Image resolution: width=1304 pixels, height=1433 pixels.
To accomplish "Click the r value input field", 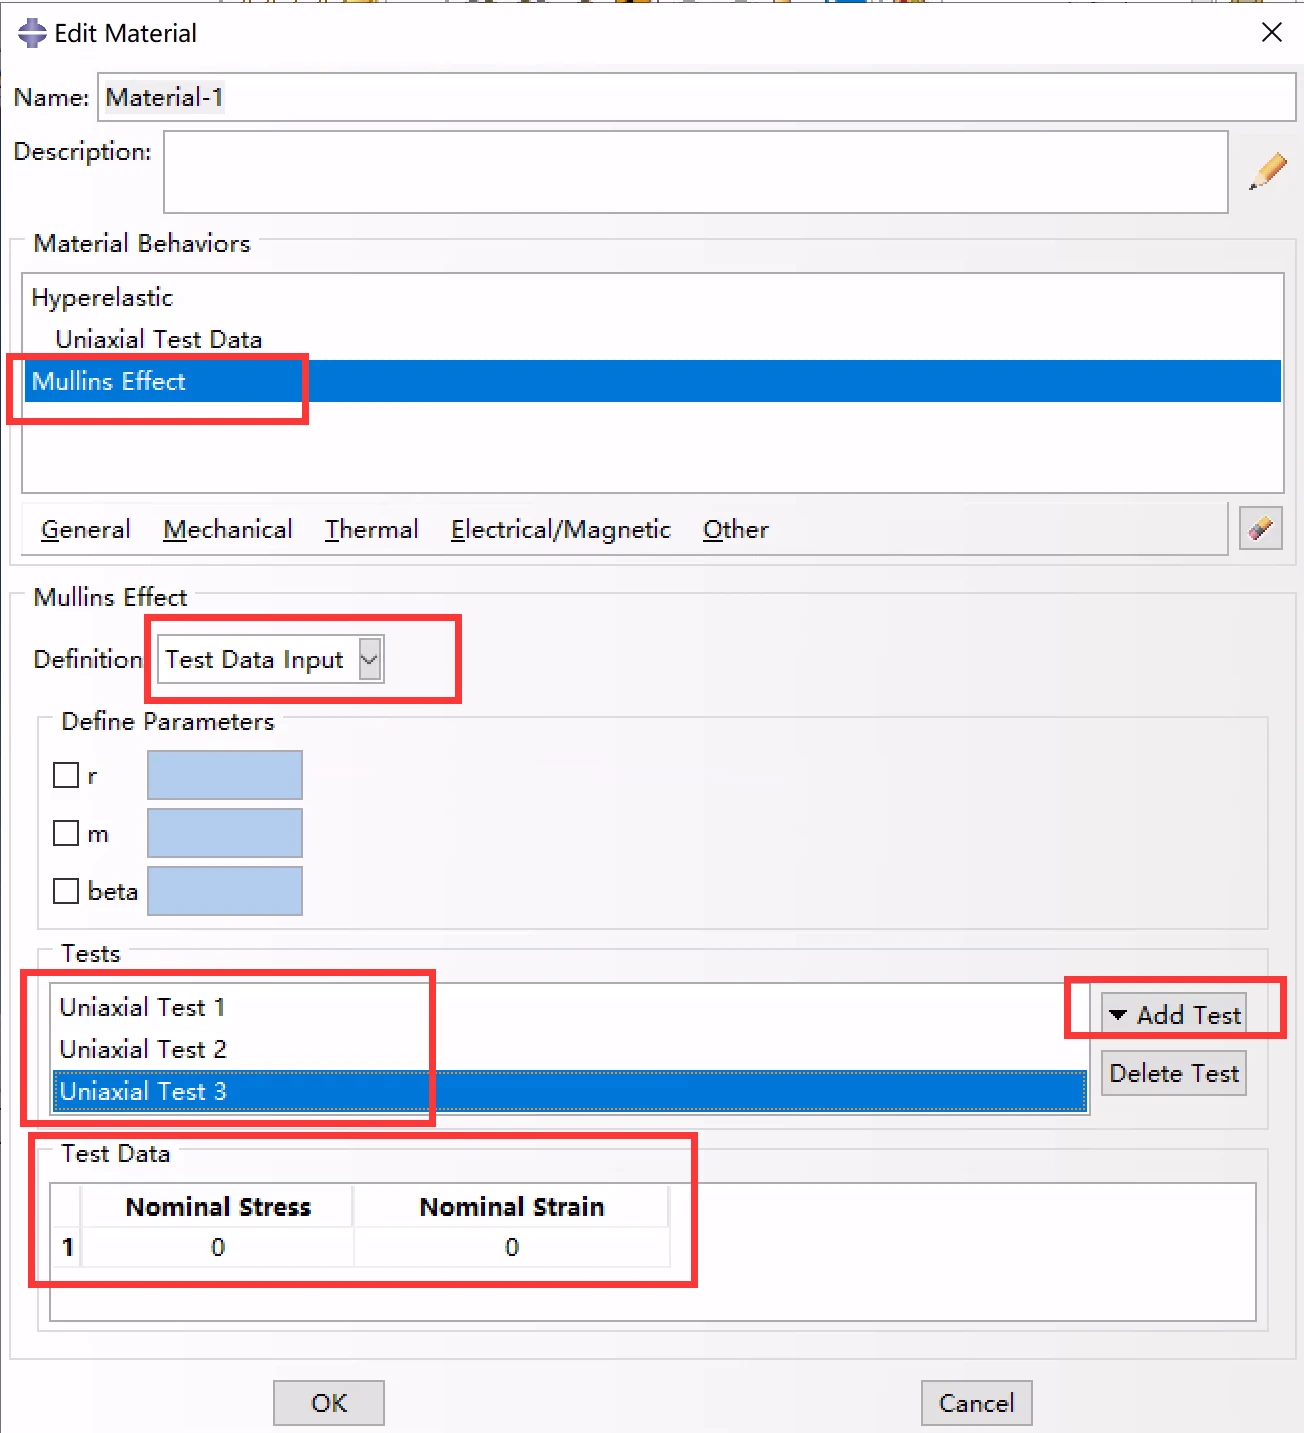I will [x=225, y=775].
